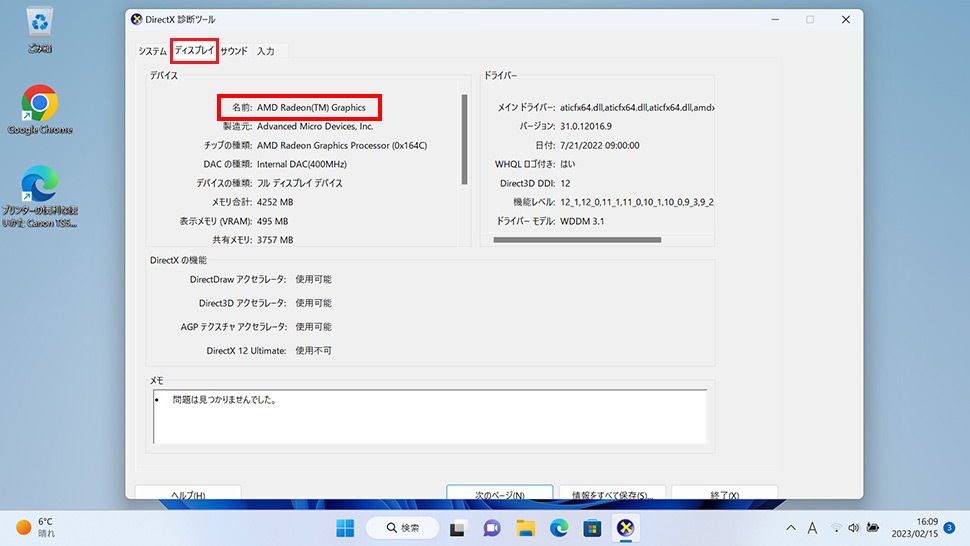Click 情報をすべて保存 button
The height and width of the screenshot is (546, 970).
tap(612, 493)
